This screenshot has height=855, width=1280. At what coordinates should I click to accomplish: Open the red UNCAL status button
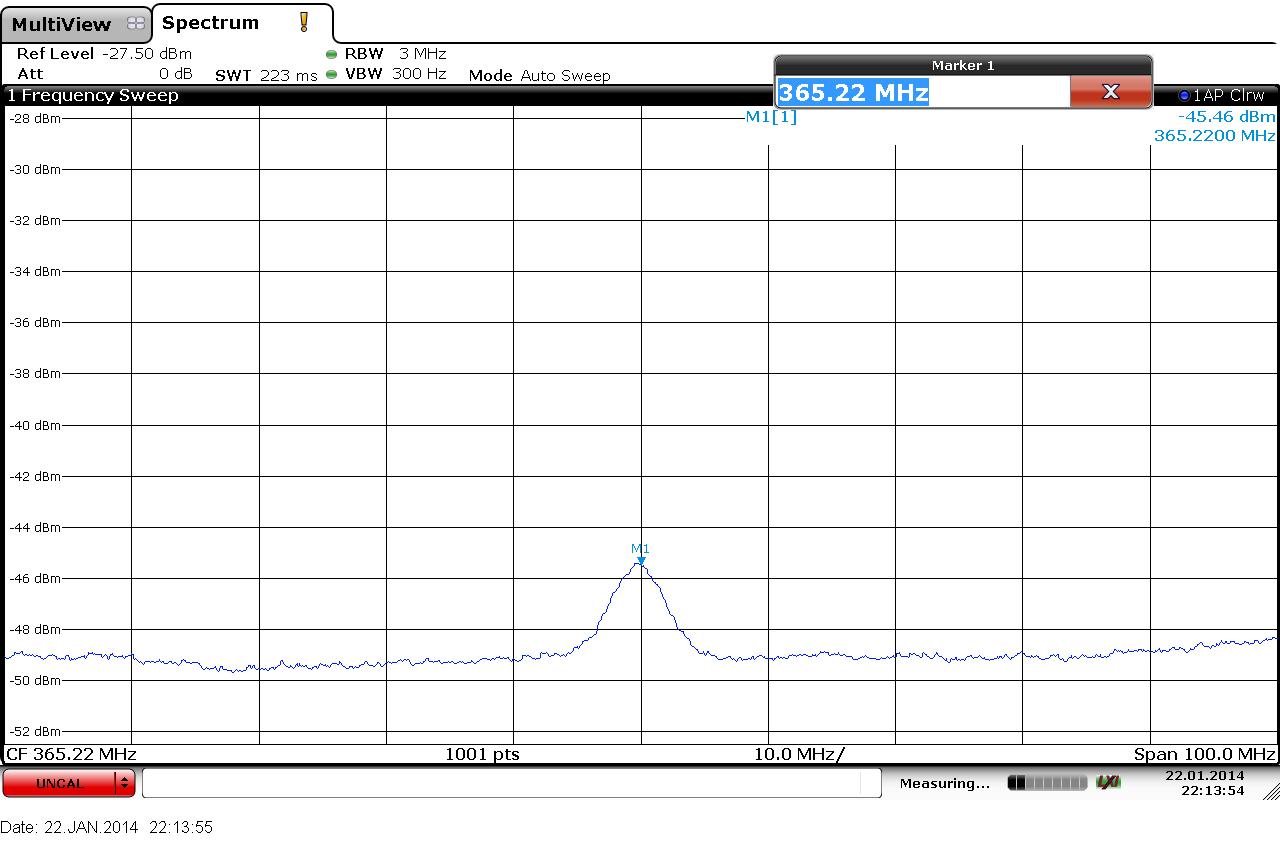[x=60, y=783]
